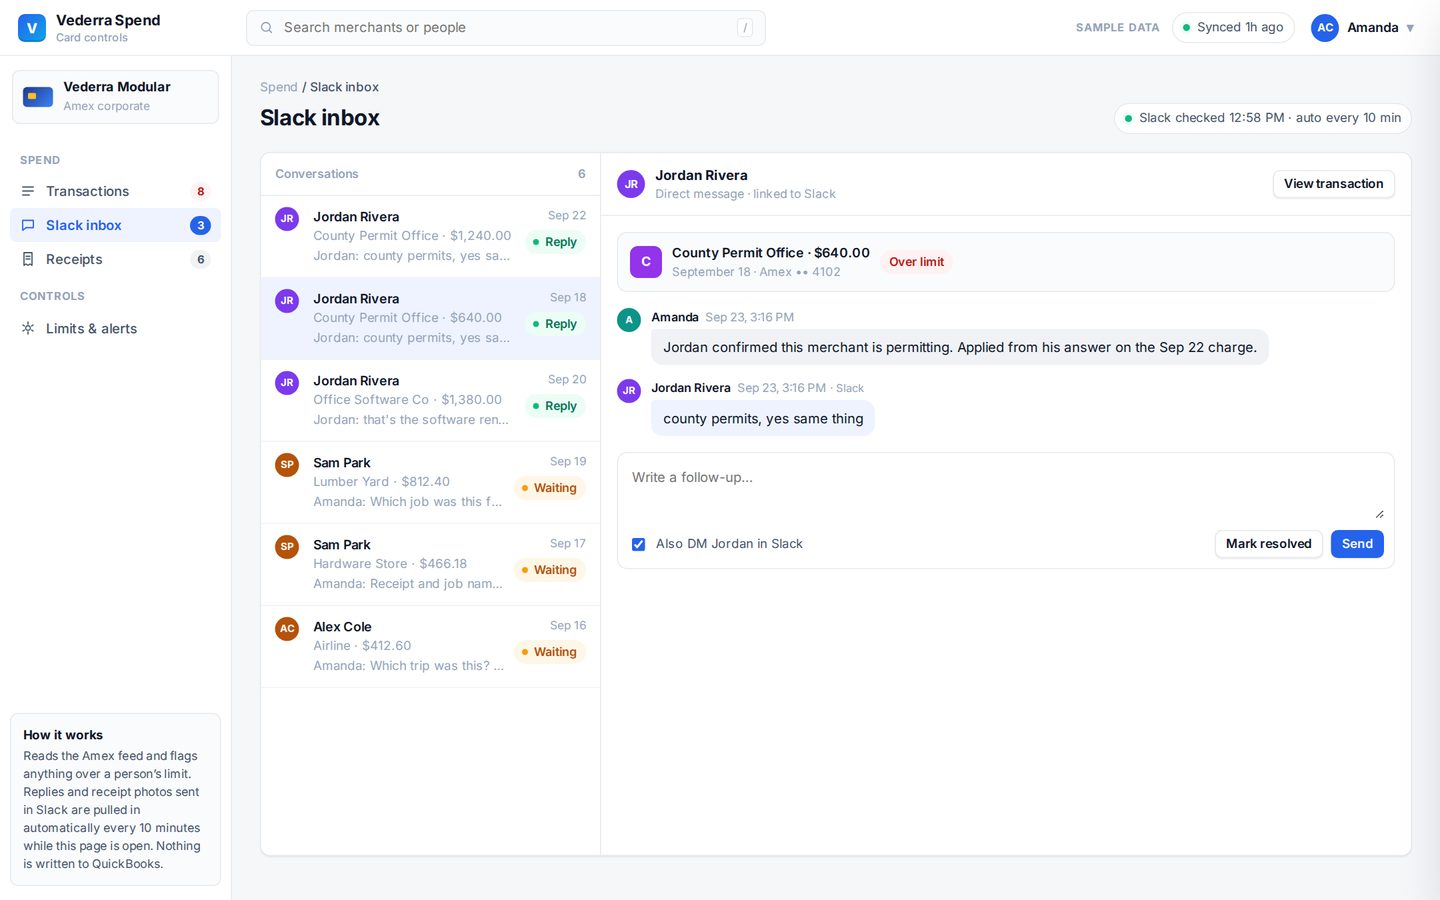Click the 'How it works' heading
The width and height of the screenshot is (1440, 900).
point(63,735)
